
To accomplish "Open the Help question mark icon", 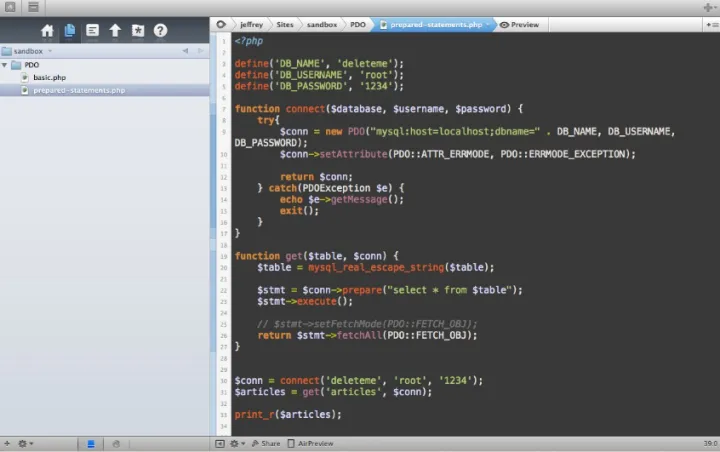I will click(x=160, y=30).
